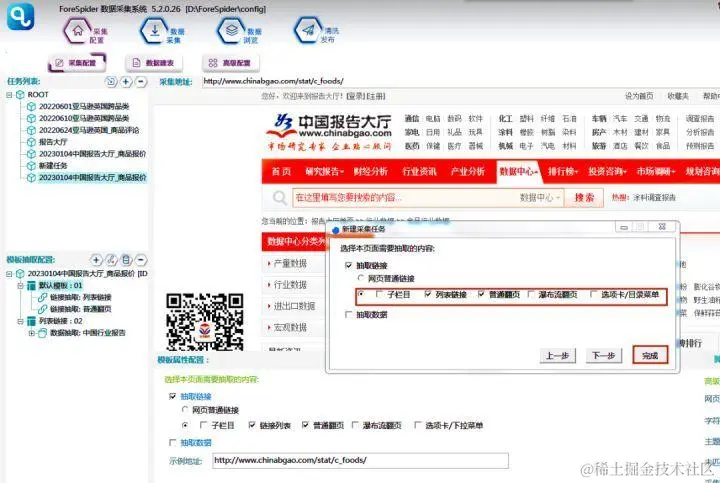The width and height of the screenshot is (720, 483).
Task: Uncheck 普通翻页 in the 新建采集任务 dialog
Action: 481,294
